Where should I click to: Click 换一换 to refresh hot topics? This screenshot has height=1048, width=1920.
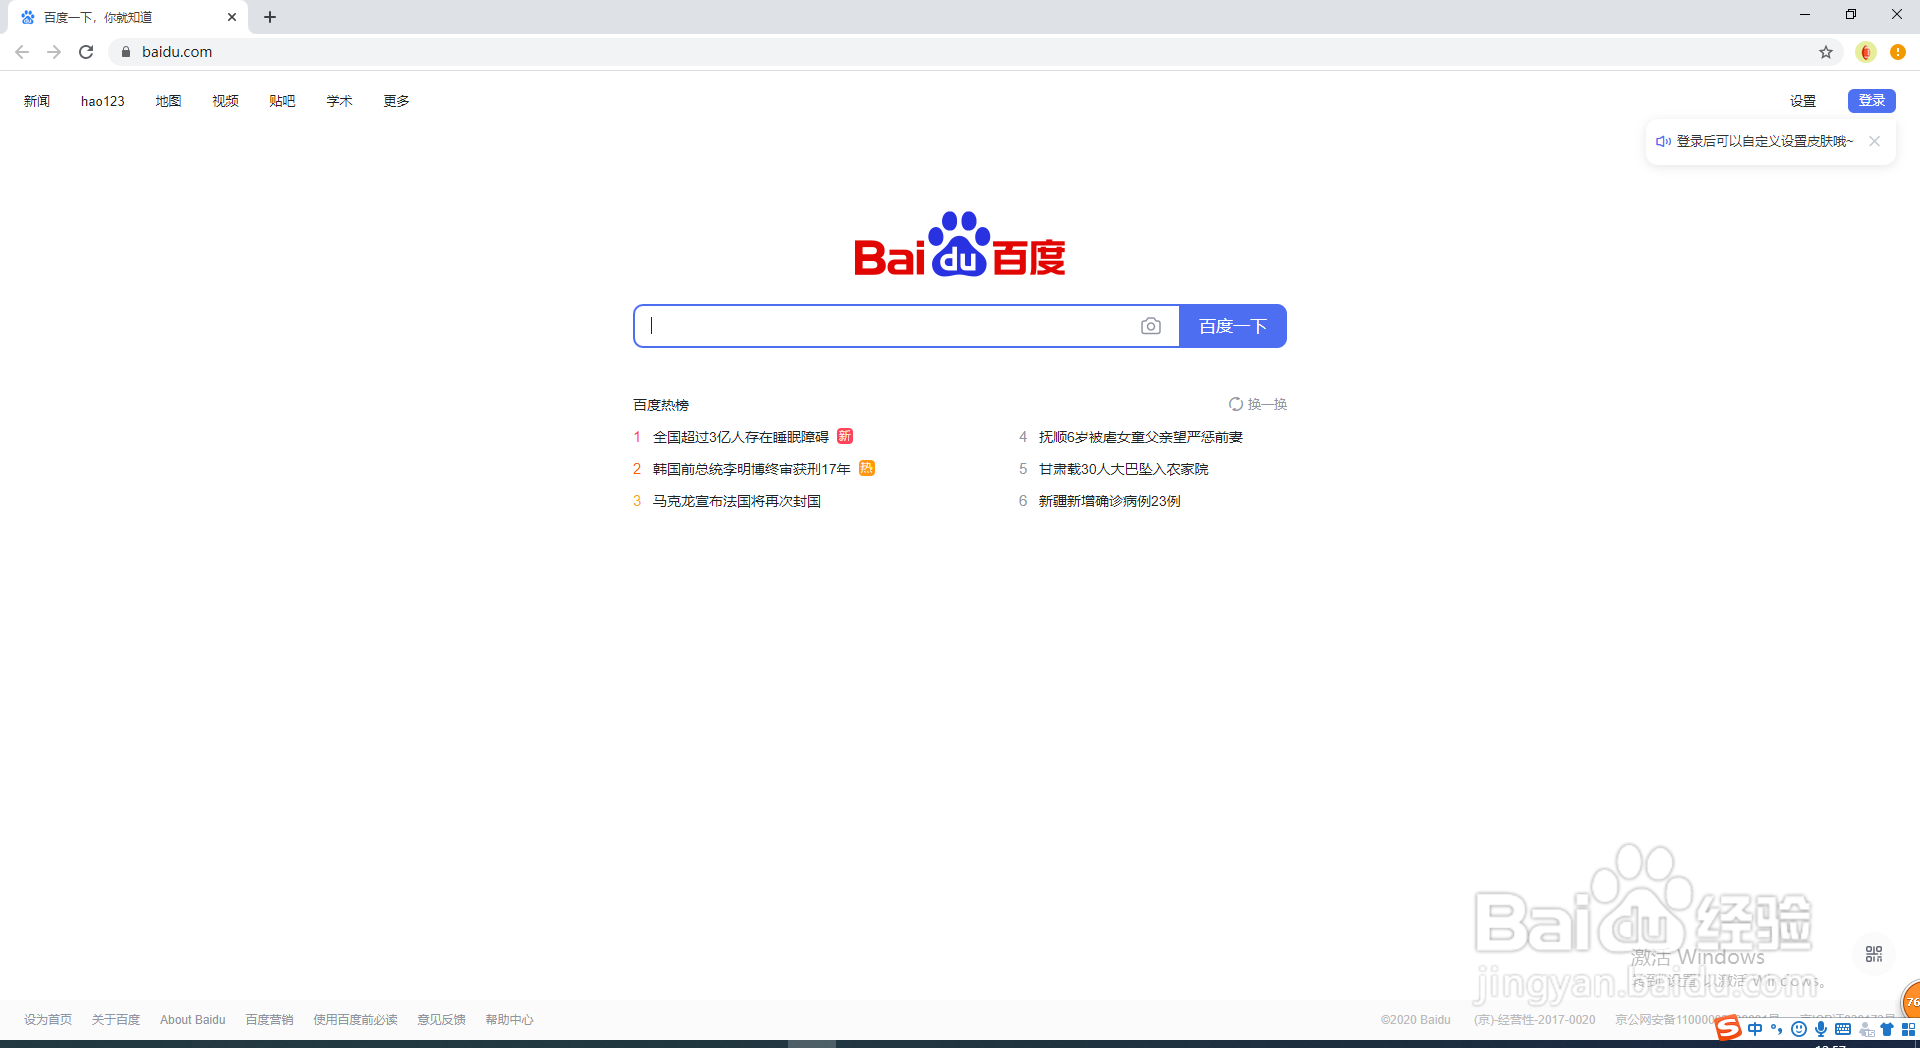point(1258,404)
